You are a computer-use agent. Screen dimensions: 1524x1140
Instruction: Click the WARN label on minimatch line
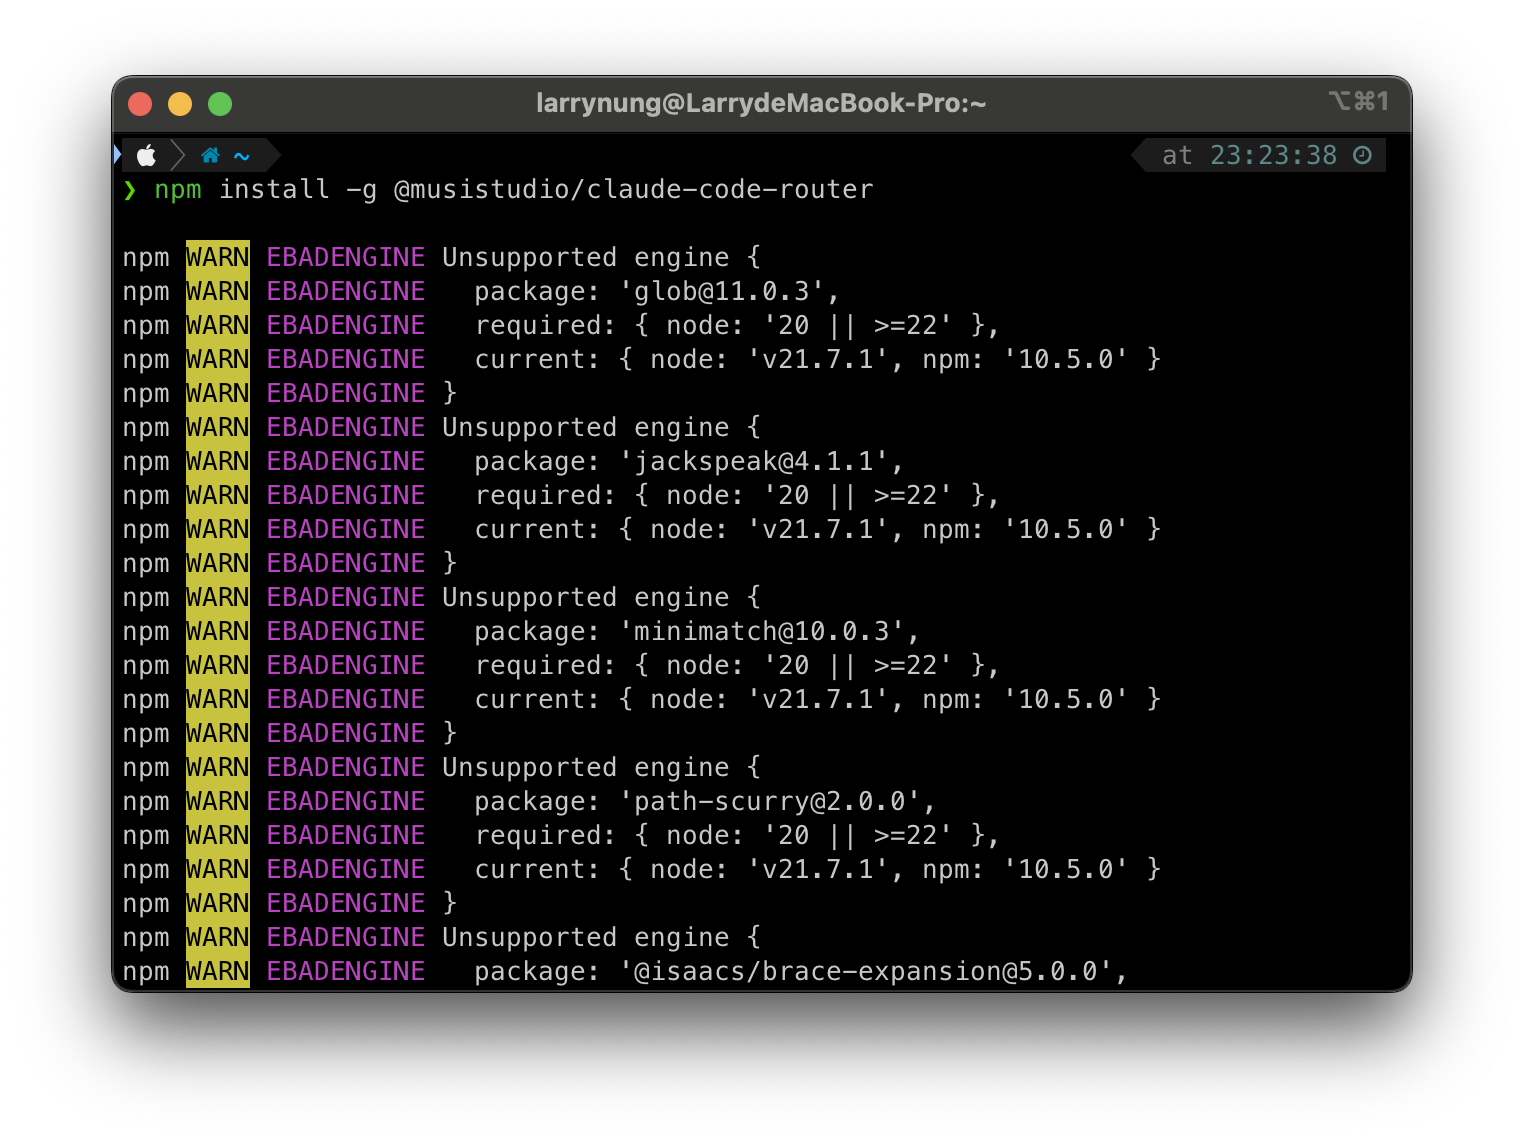click(x=218, y=631)
